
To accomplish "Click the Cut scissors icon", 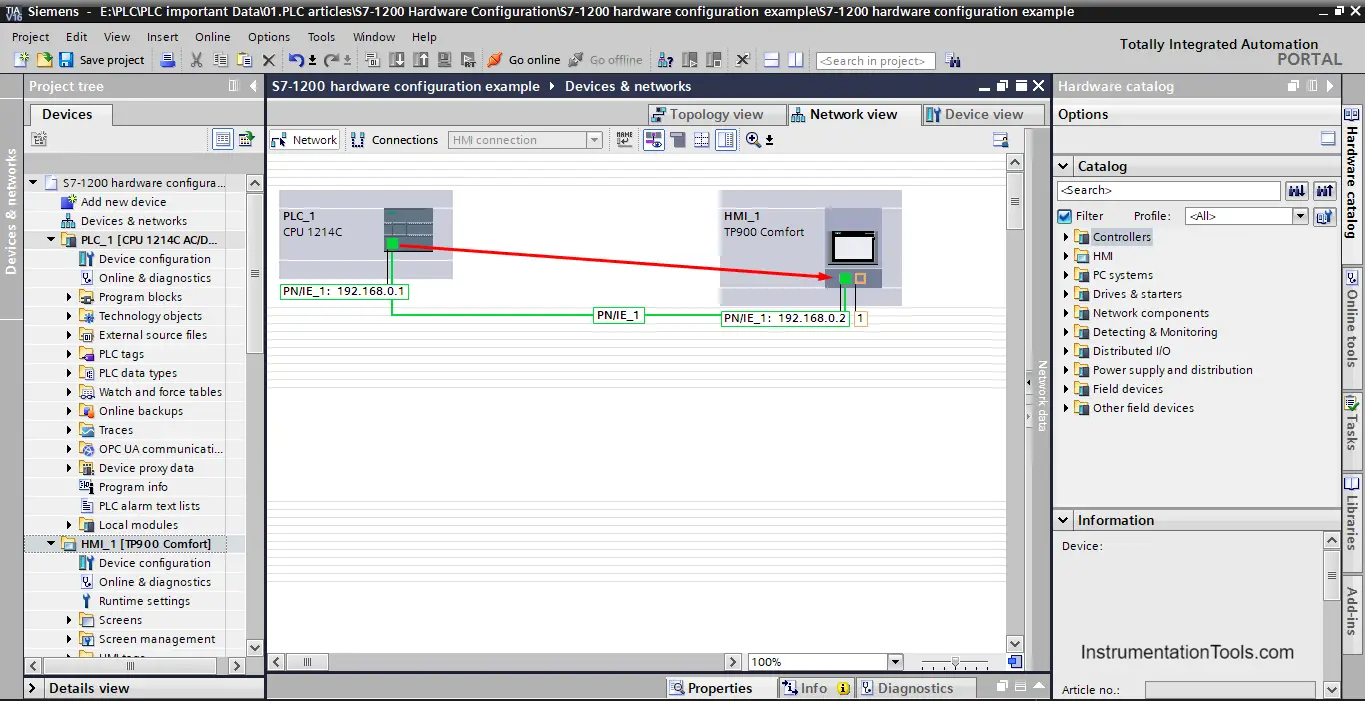I will point(196,60).
